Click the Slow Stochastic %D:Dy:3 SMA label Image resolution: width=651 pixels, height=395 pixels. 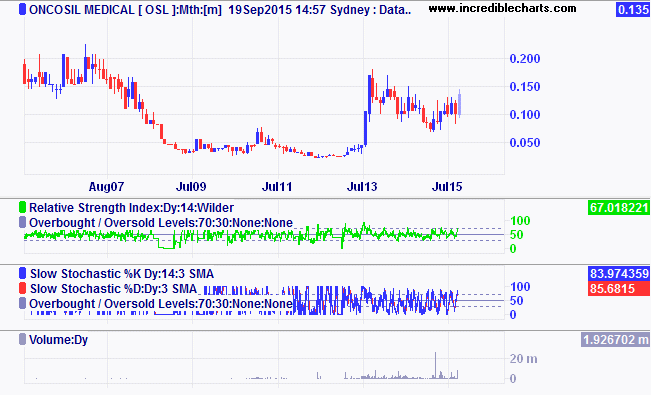pyautogui.click(x=113, y=288)
